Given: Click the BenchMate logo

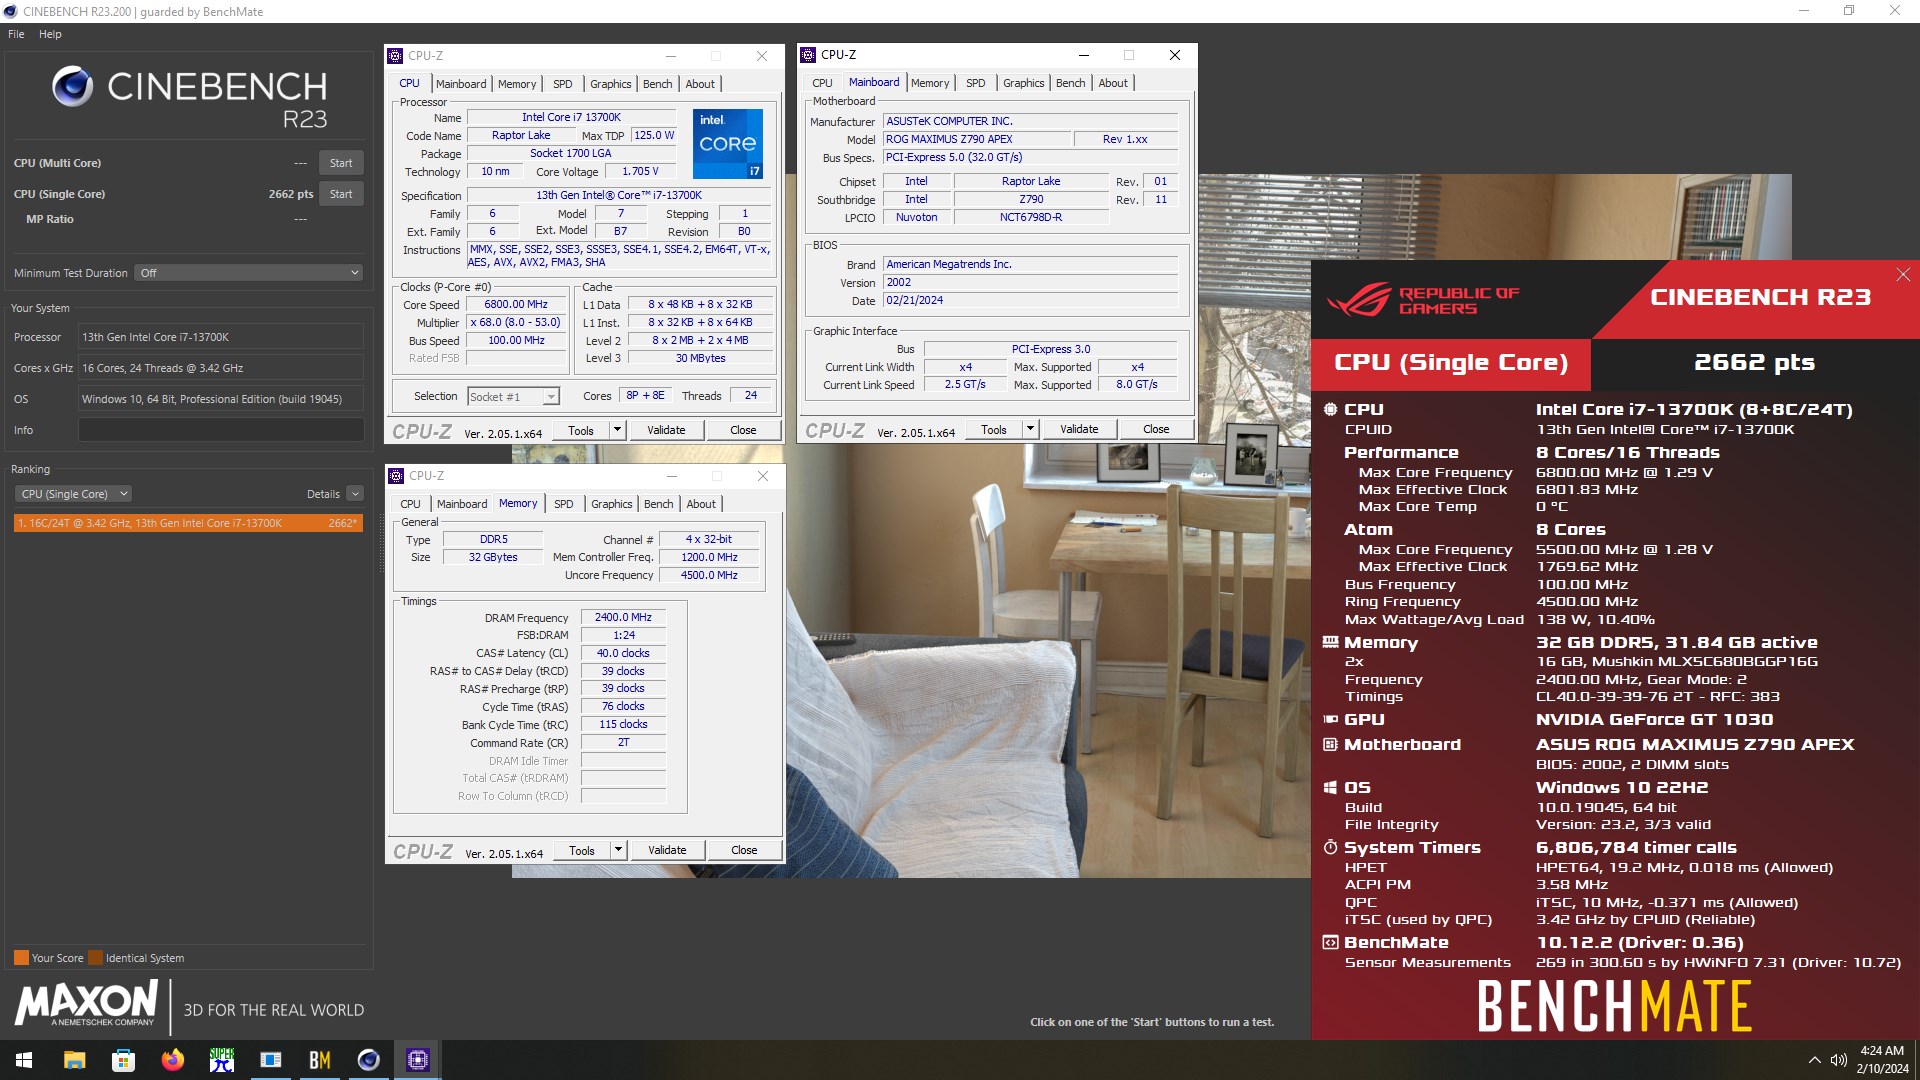Looking at the screenshot, I should tap(1614, 1006).
